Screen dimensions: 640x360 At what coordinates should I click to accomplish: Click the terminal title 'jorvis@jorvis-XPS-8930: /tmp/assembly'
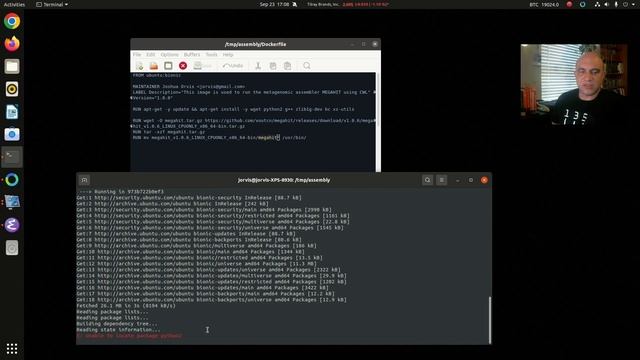point(284,180)
